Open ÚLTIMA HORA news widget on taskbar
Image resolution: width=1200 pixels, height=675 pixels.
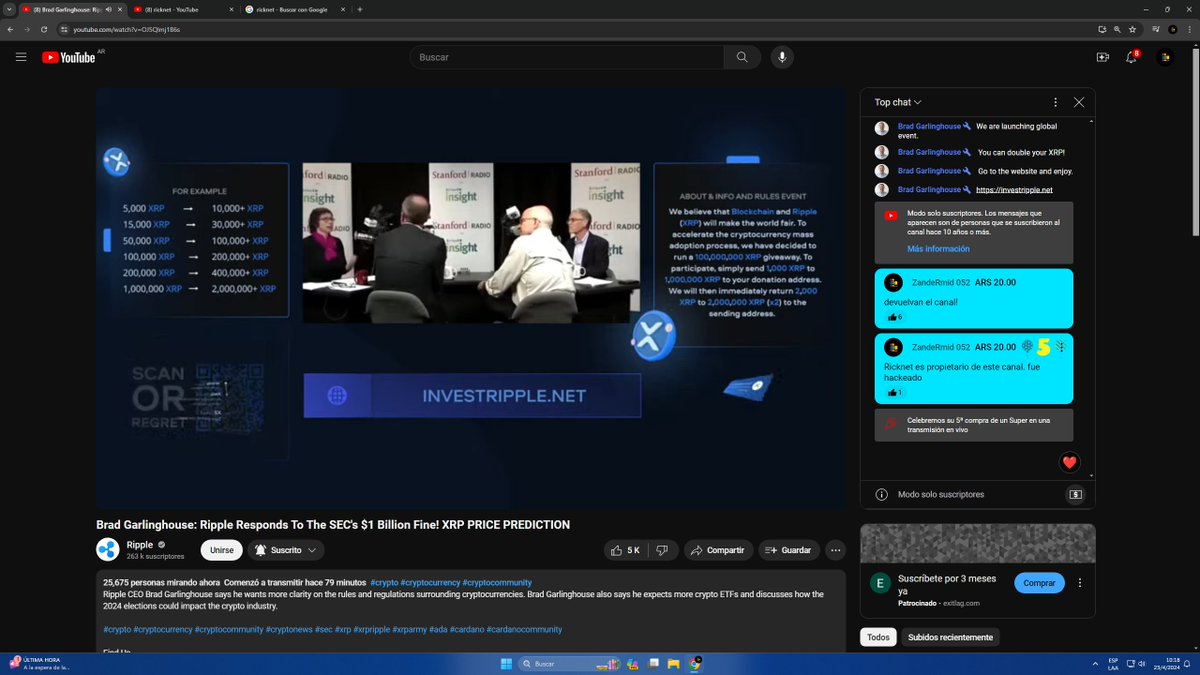point(40,663)
